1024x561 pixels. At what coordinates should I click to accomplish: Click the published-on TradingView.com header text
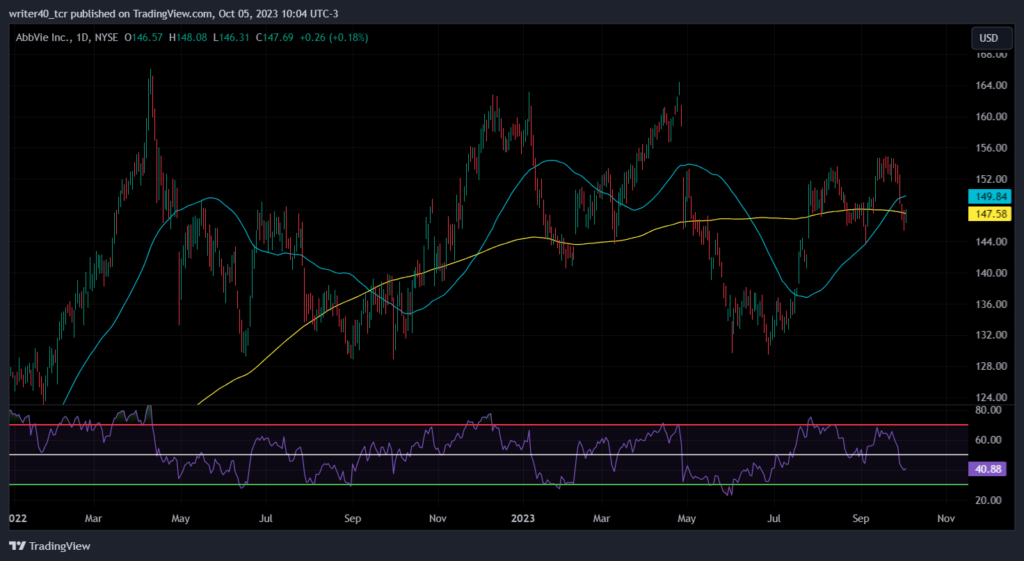coord(174,14)
